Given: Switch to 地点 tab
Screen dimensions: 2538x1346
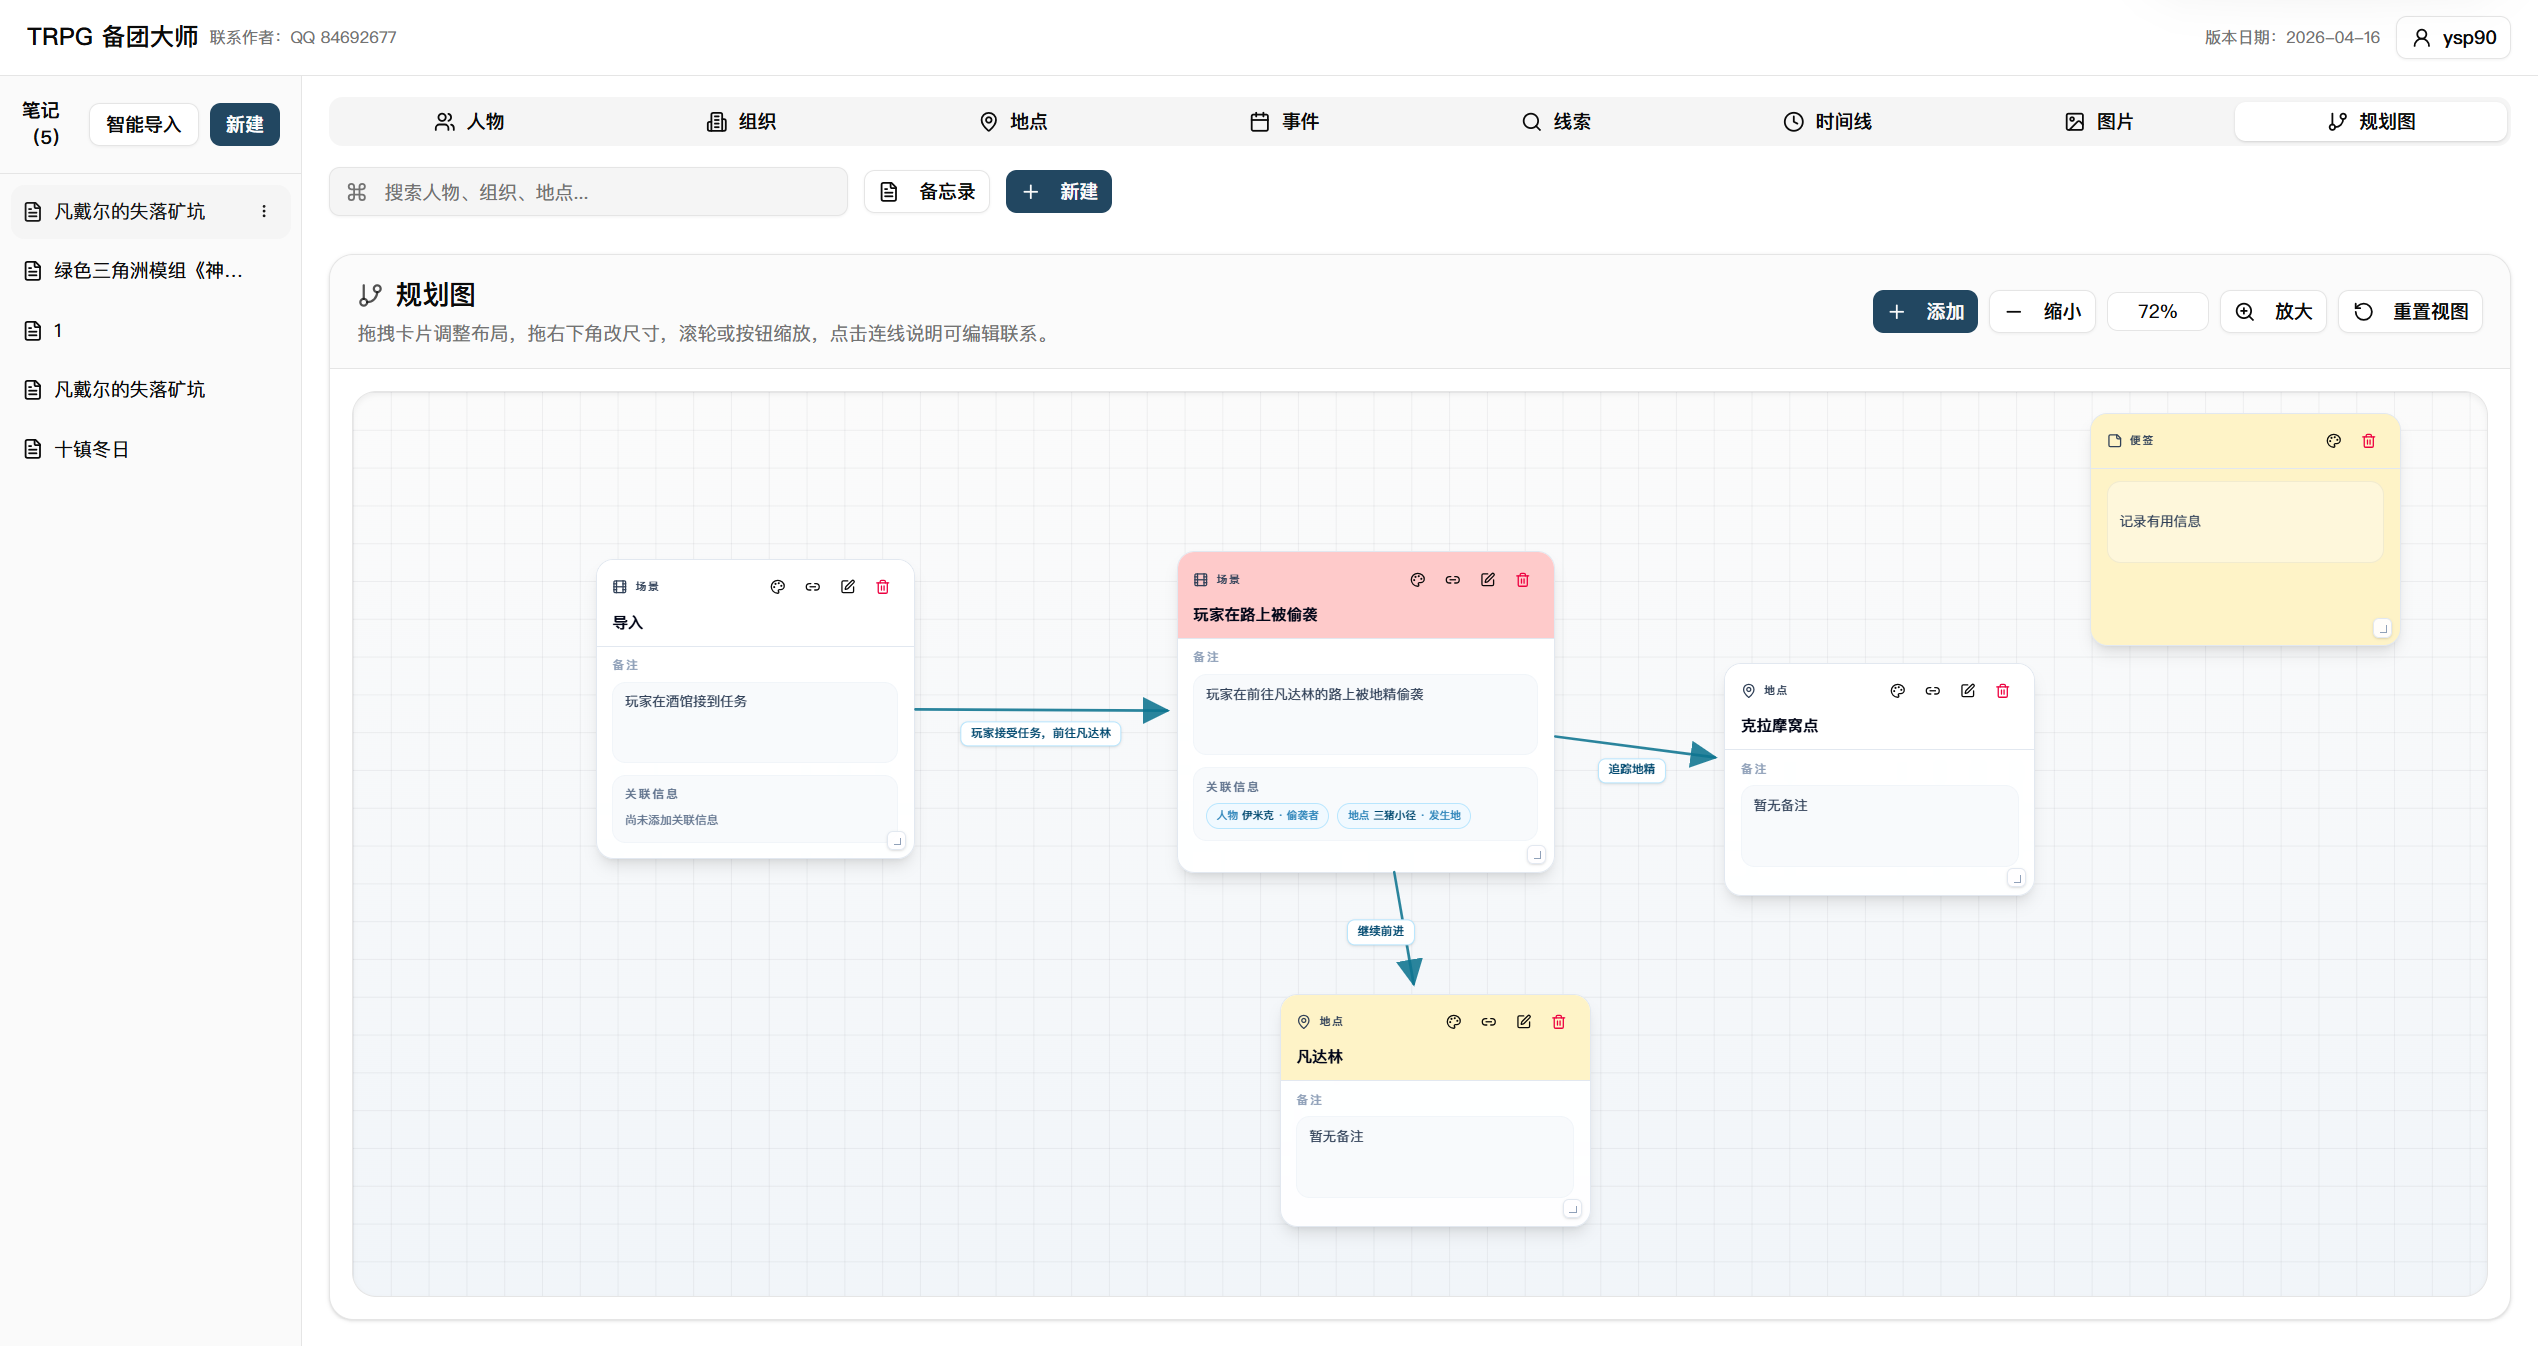Looking at the screenshot, I should click(1013, 122).
